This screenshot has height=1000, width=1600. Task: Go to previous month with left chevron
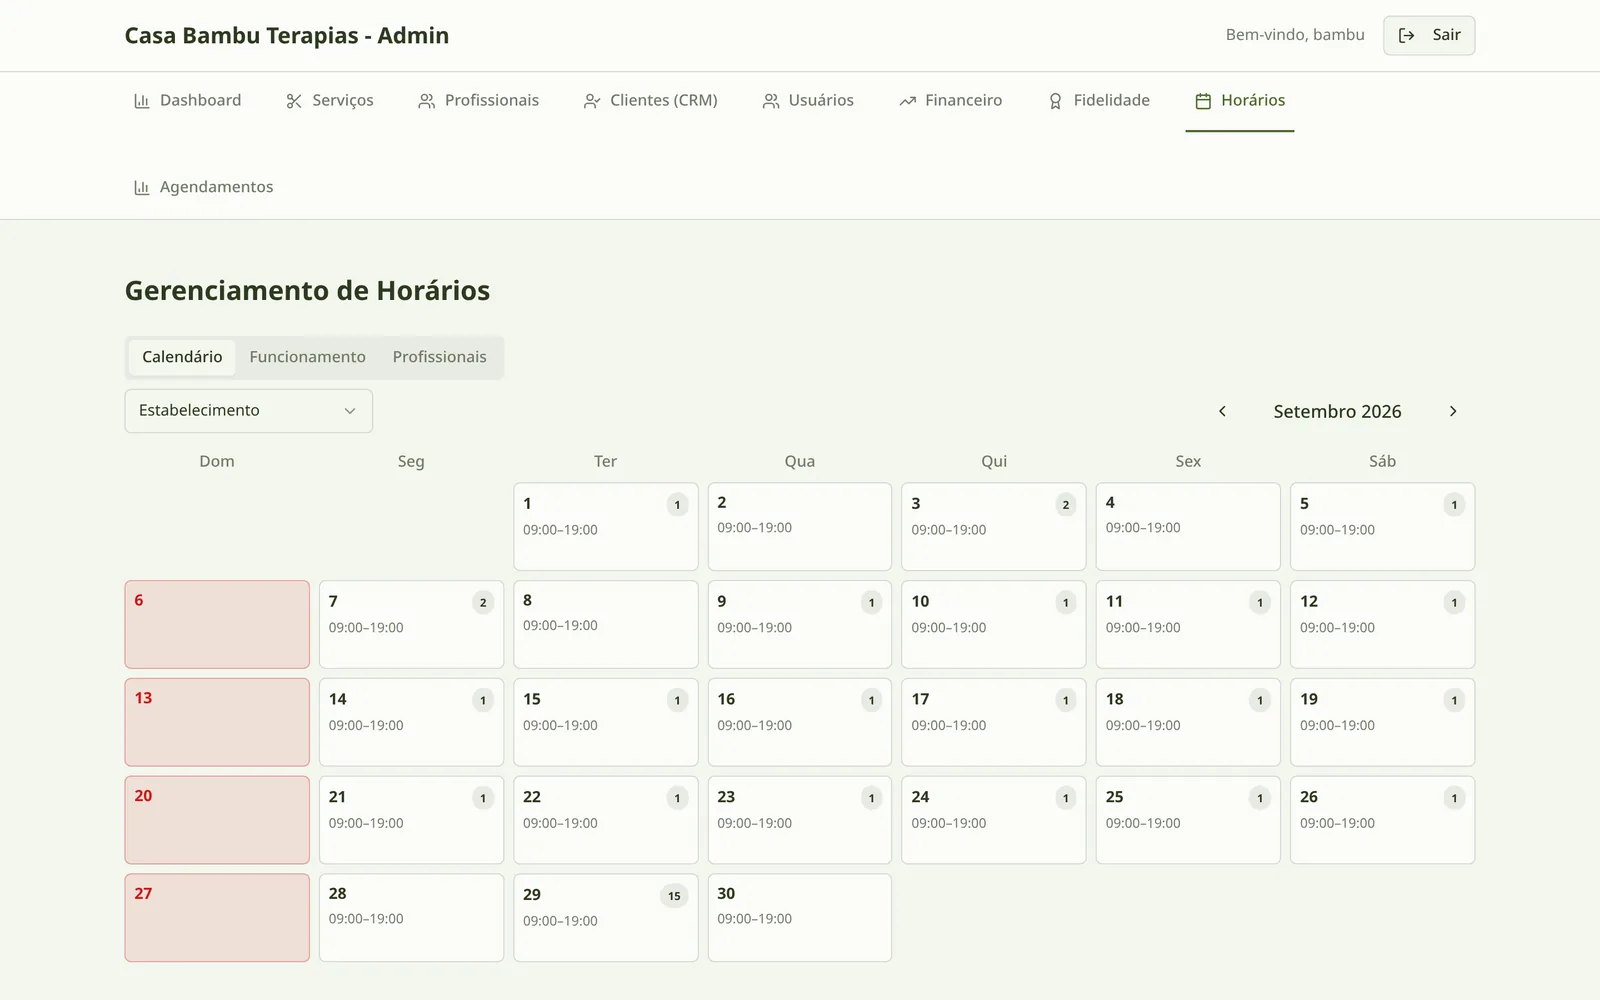coord(1222,411)
